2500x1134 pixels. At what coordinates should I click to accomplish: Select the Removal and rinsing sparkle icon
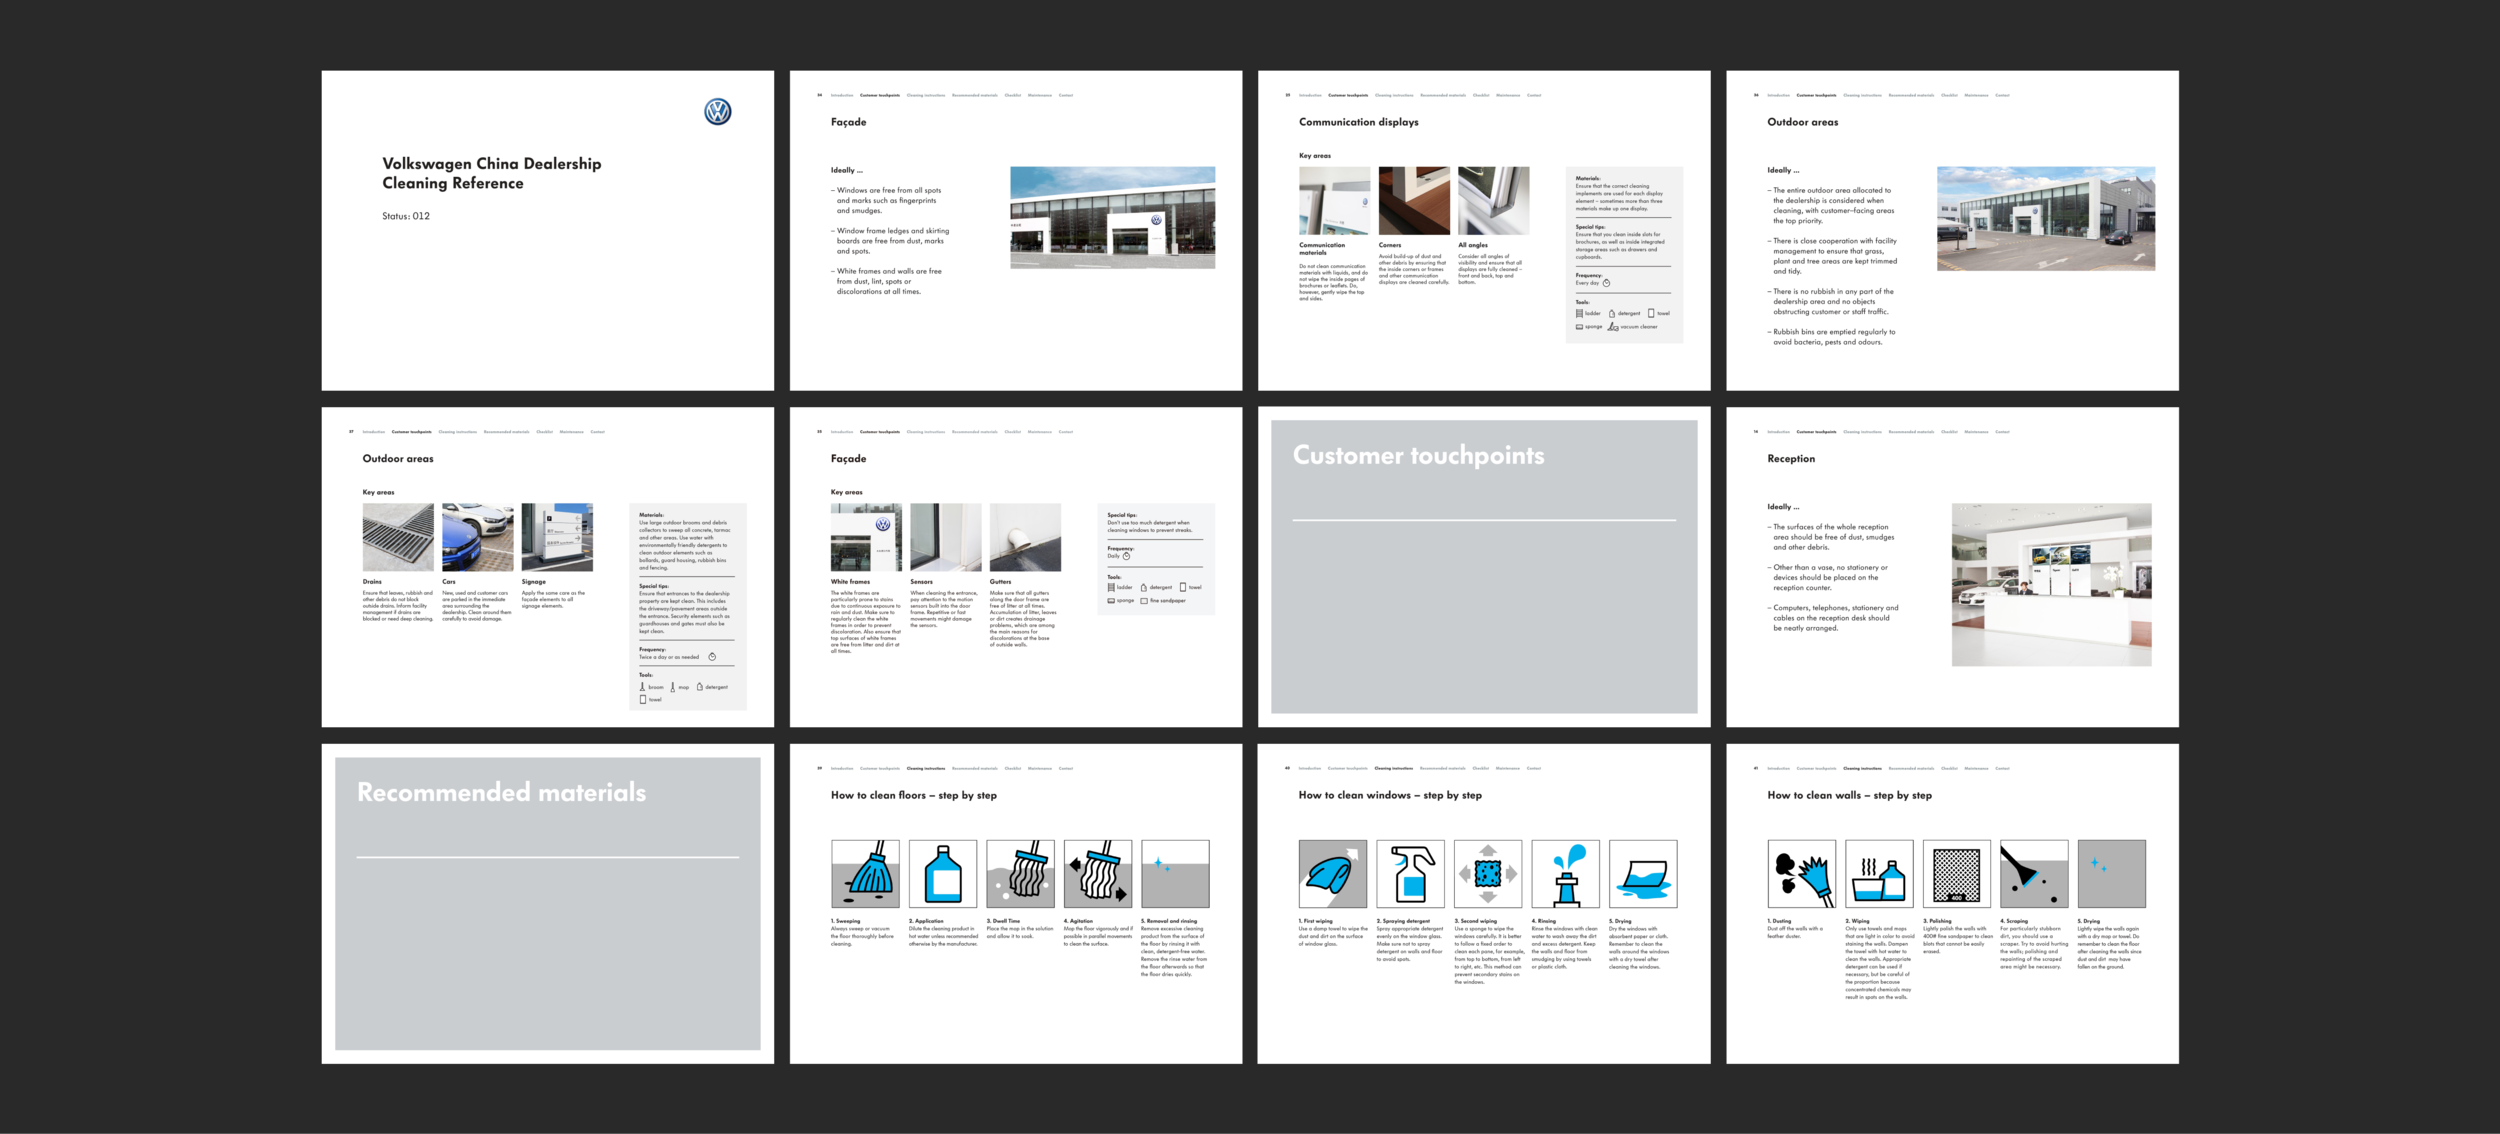[1175, 874]
